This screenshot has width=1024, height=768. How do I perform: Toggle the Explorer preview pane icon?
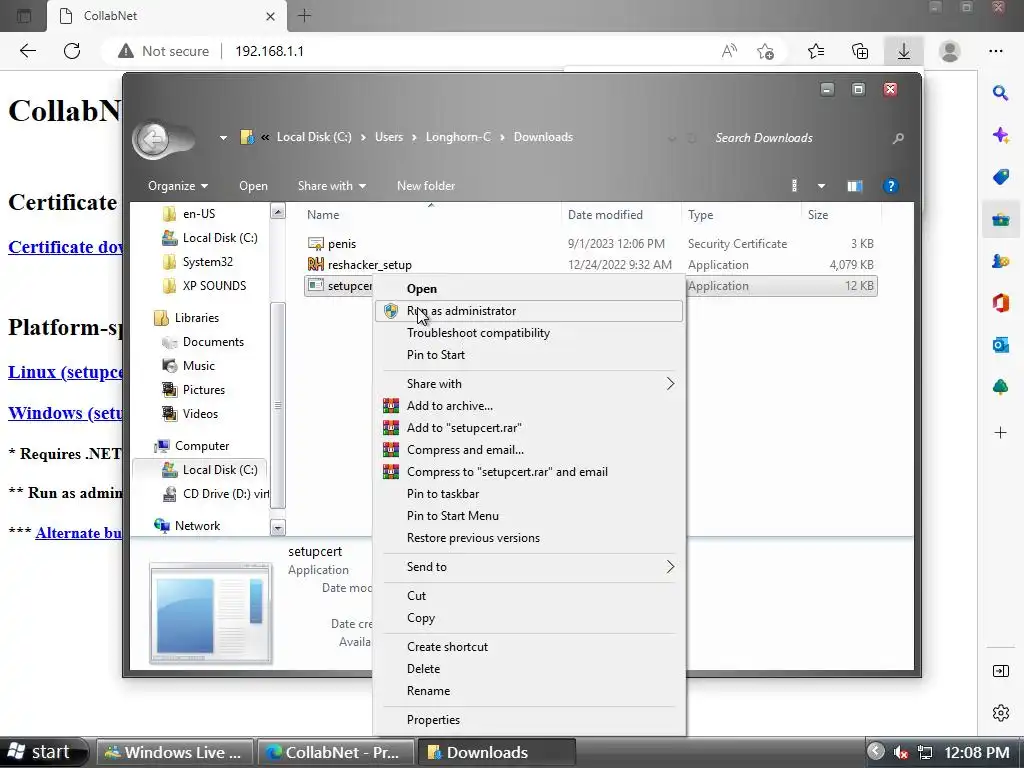pos(854,186)
